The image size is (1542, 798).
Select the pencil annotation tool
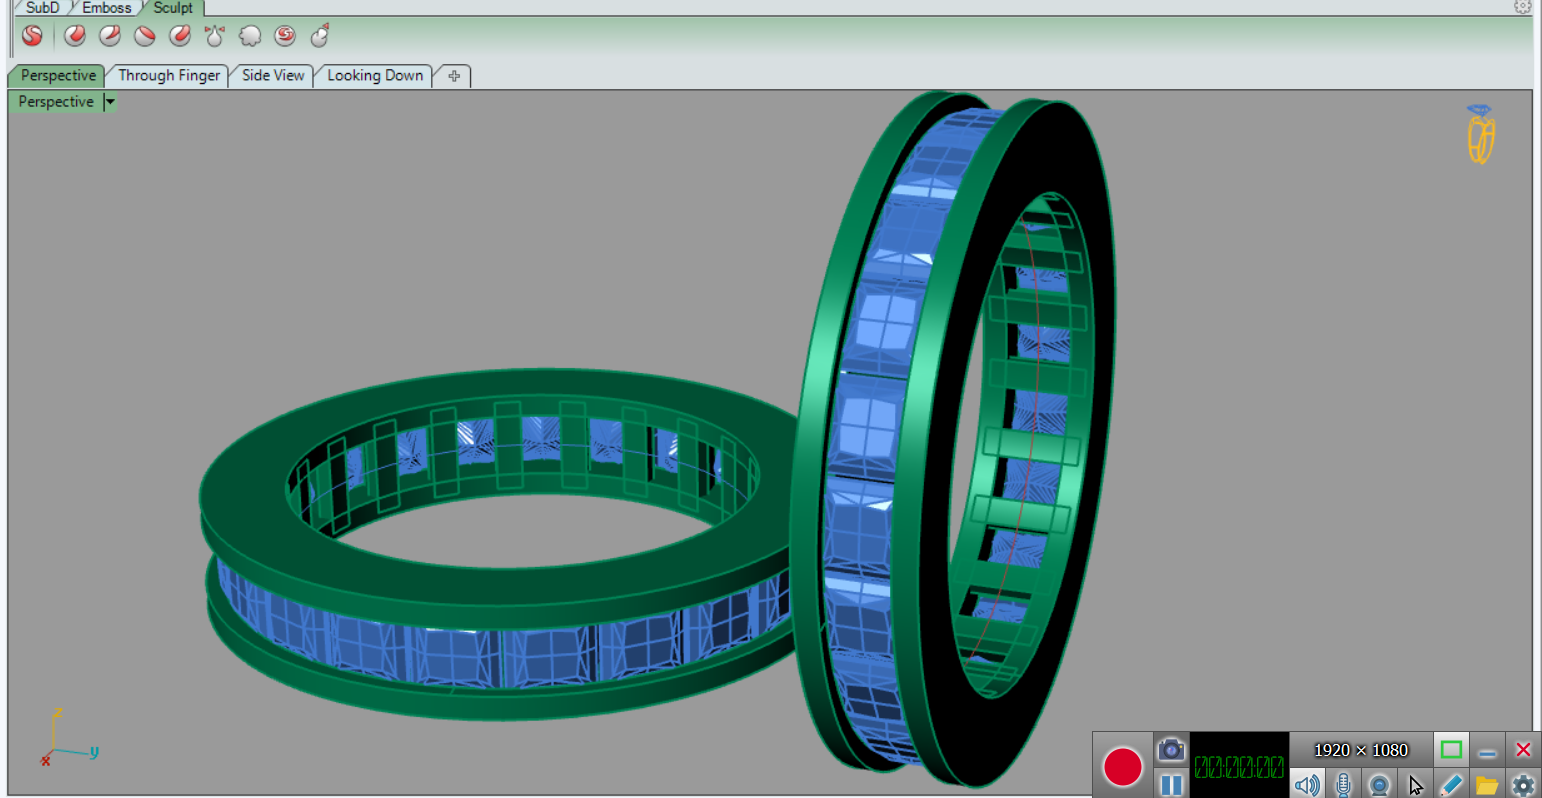coord(1451,785)
